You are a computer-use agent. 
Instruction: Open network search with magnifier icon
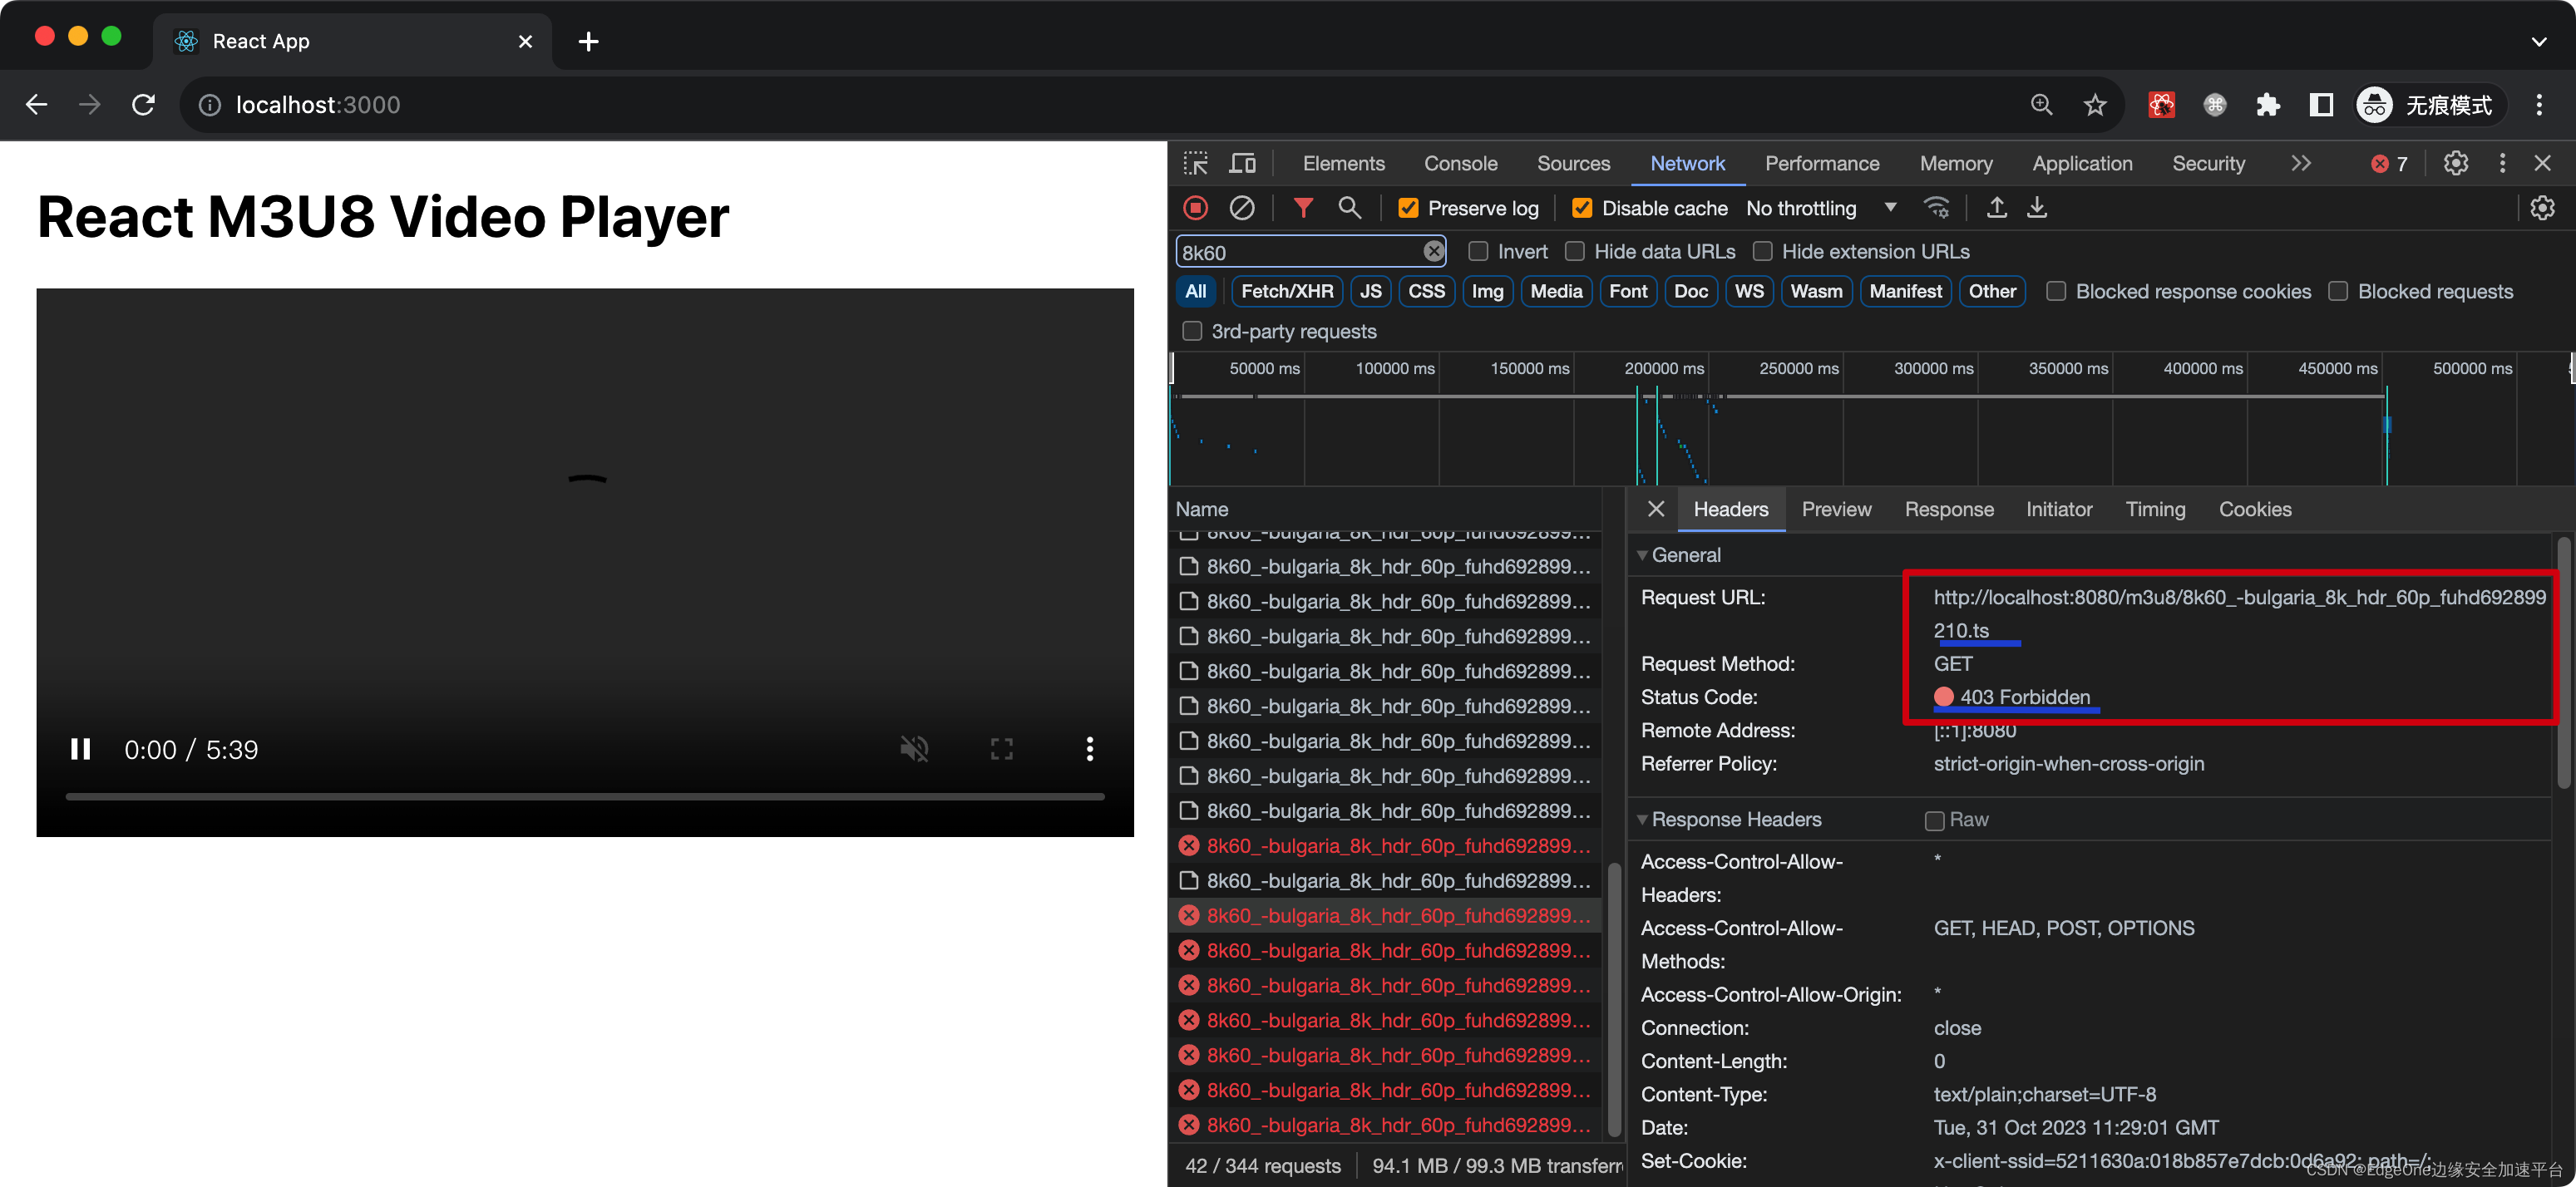click(1350, 208)
